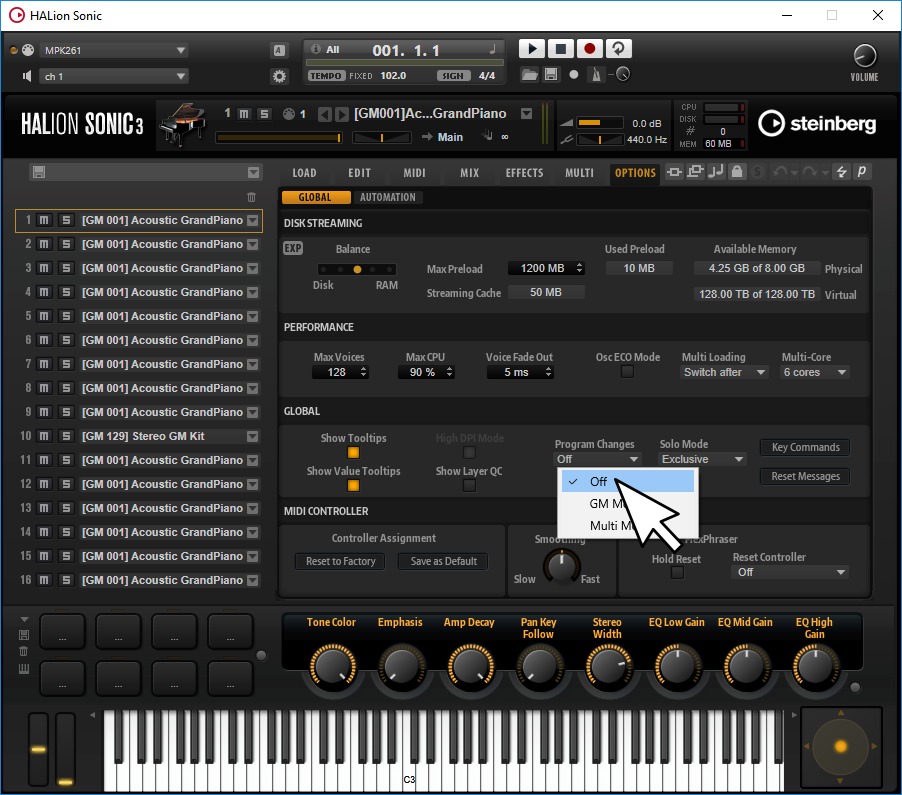Switch to the LOAD tab

(x=304, y=173)
